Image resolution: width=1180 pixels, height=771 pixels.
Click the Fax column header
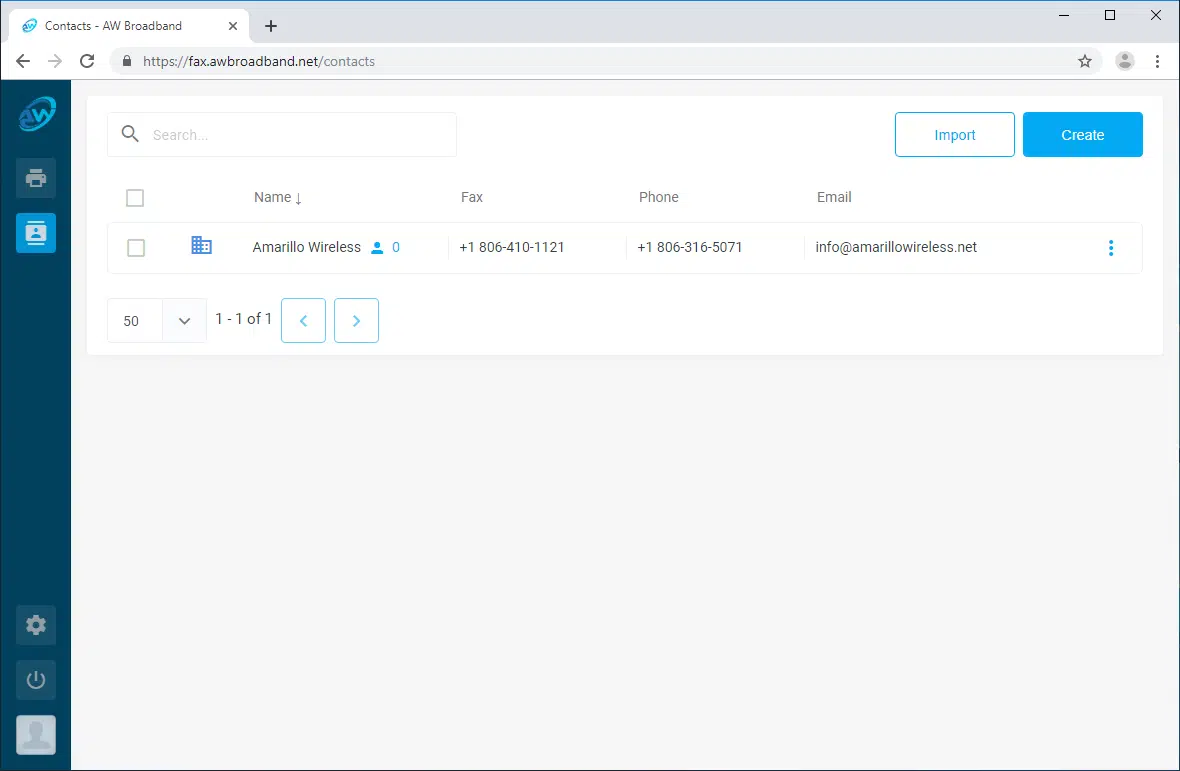pos(472,197)
